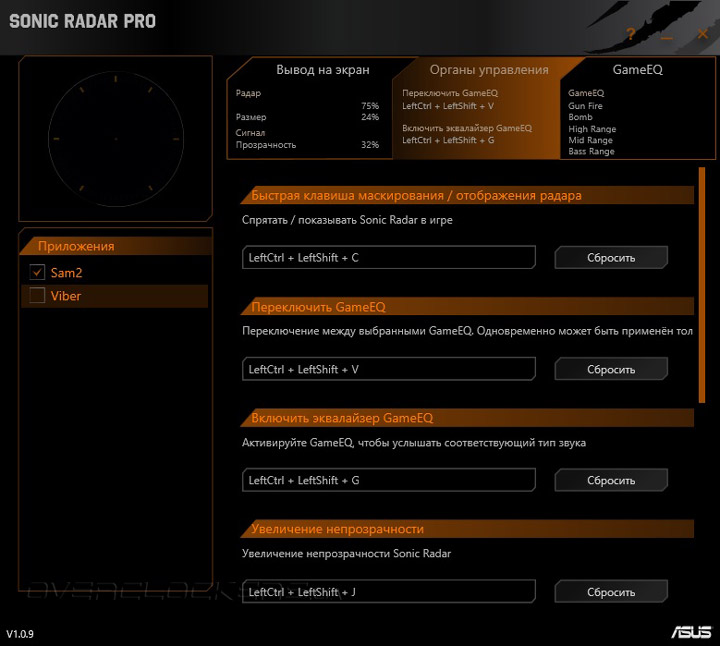
Task: Click the Gun Fire entry in GameEQ tab
Action: pos(585,106)
